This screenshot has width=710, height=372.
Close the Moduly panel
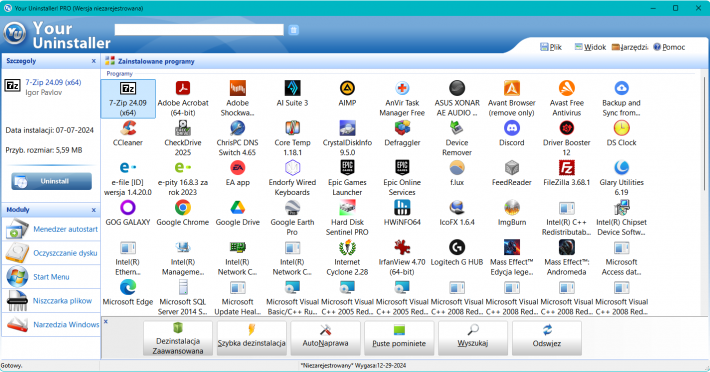94,210
